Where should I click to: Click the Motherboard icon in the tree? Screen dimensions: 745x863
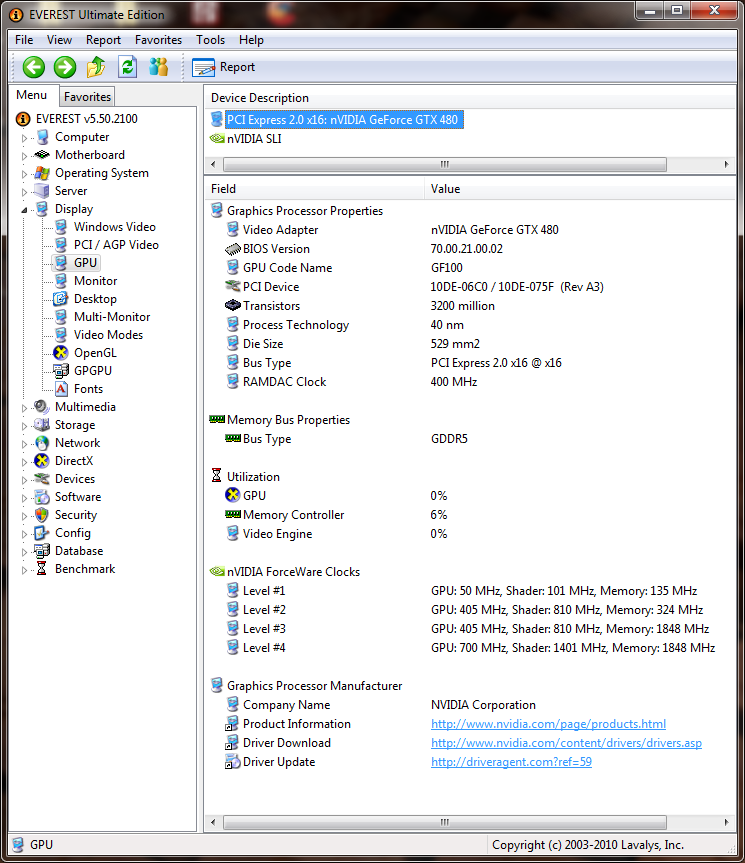(x=41, y=155)
